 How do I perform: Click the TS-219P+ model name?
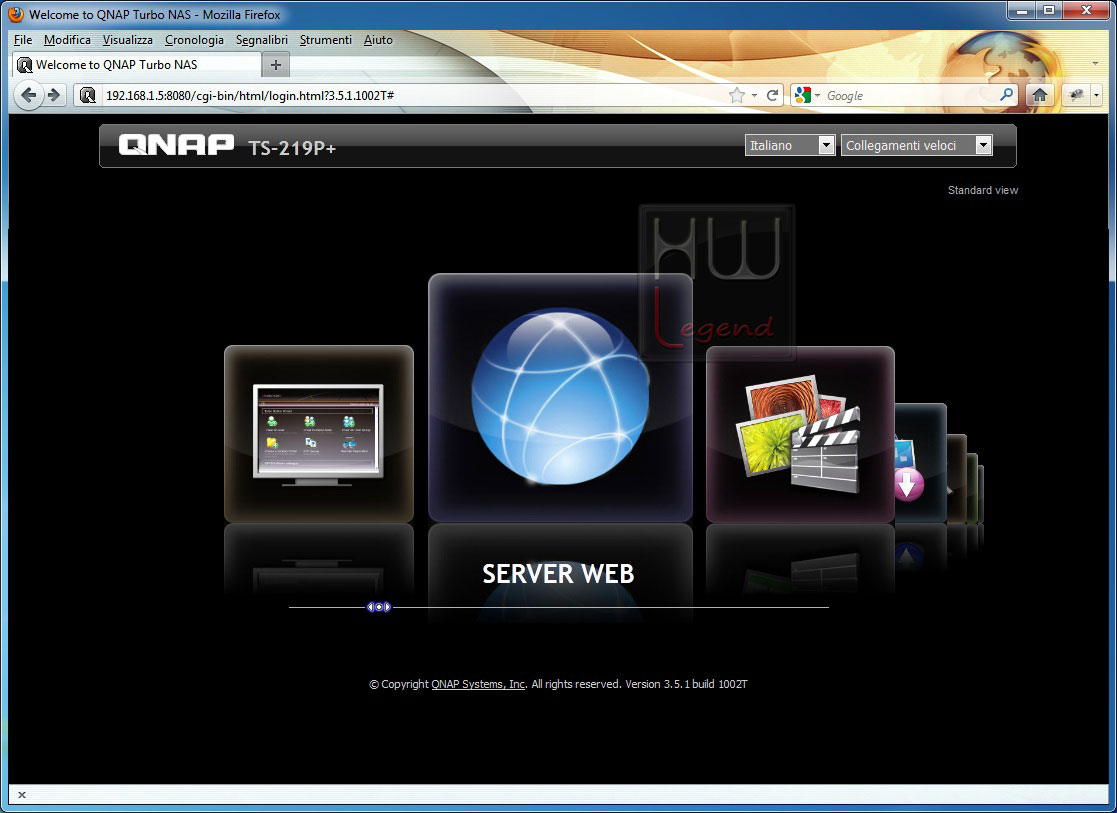coord(292,147)
